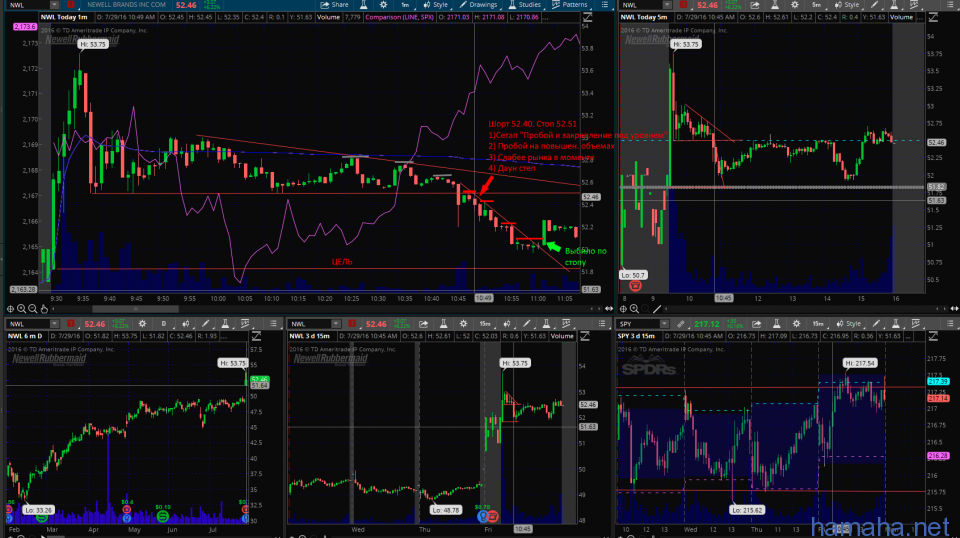Viewport: 960px width, 538px height.
Task: Open the Share menu in main chart
Action: point(335,5)
